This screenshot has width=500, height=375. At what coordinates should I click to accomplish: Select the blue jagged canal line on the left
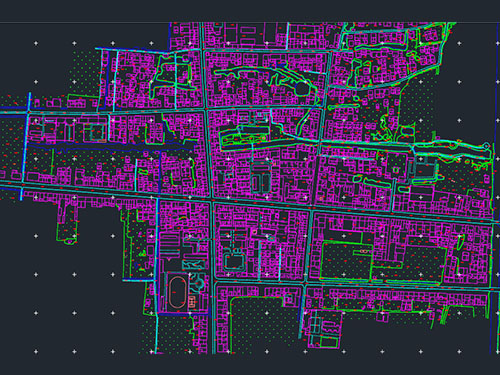coord(110,148)
